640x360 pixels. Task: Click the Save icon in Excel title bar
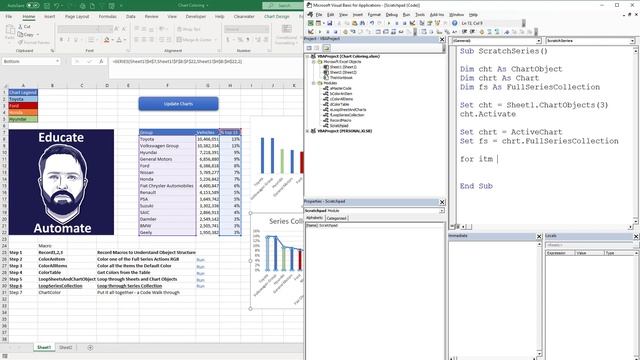click(47, 6)
